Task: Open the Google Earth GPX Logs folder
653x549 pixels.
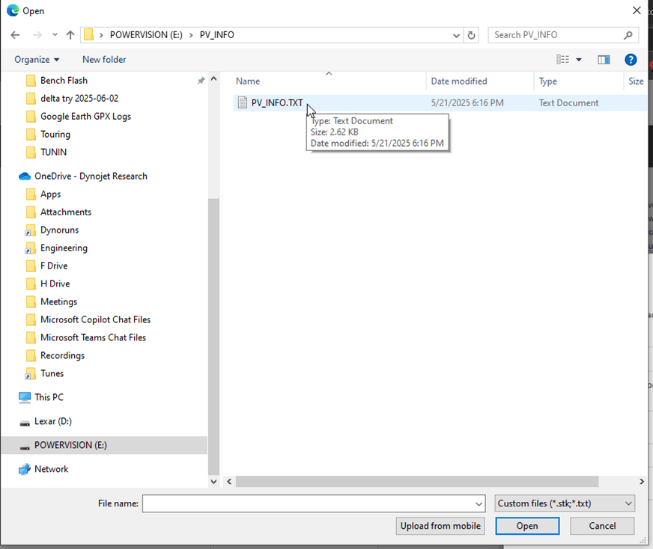Action: pos(85,116)
